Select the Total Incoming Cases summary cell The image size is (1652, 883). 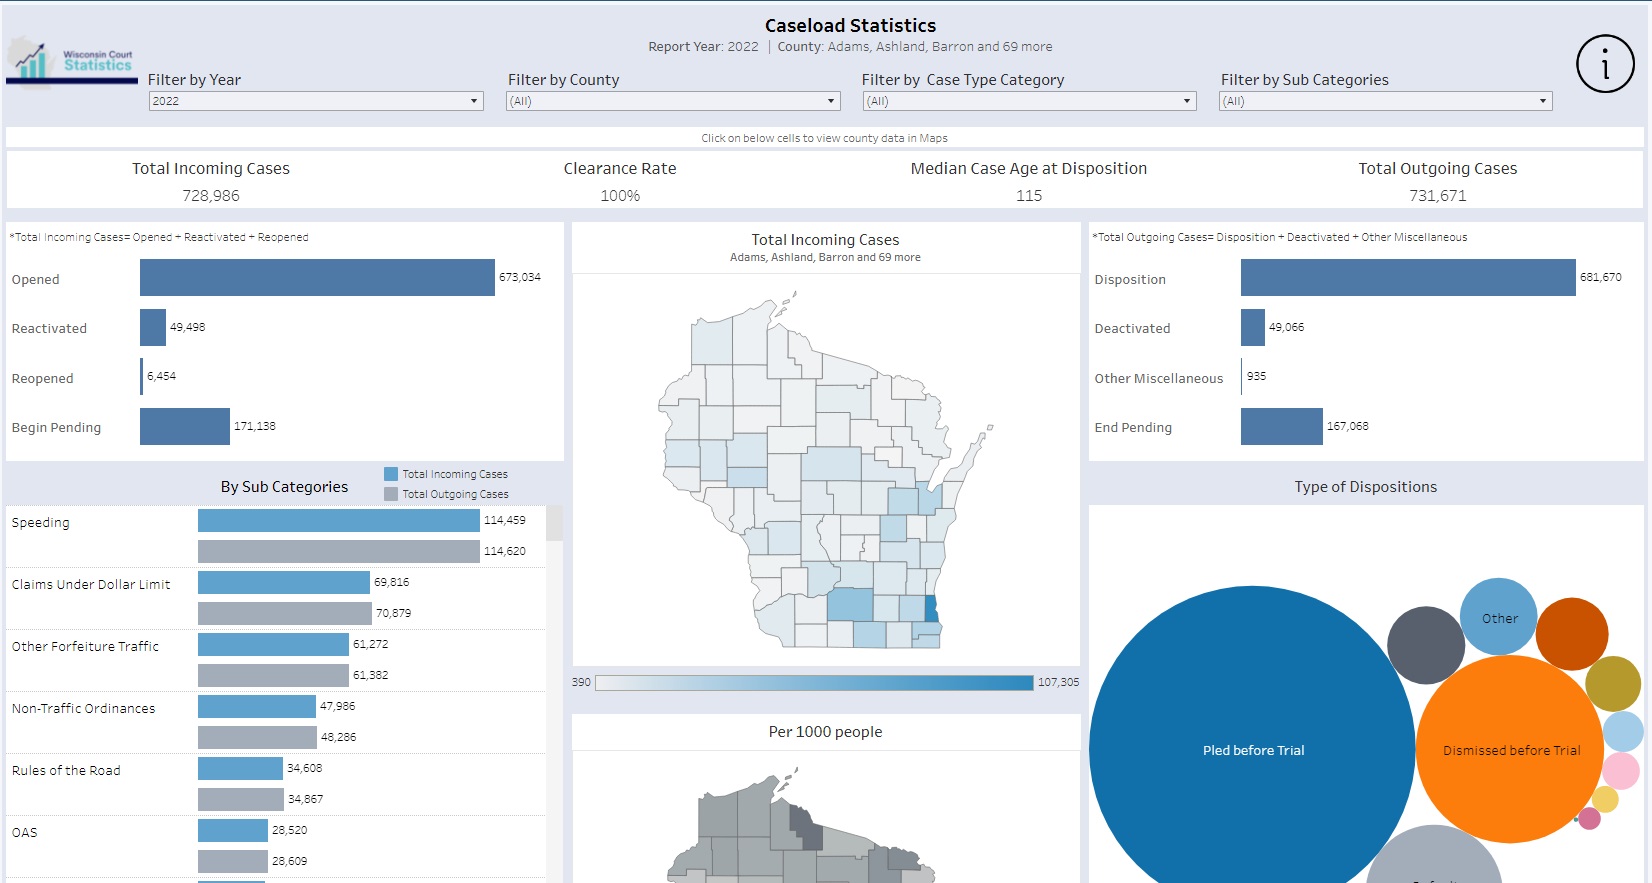tap(211, 181)
